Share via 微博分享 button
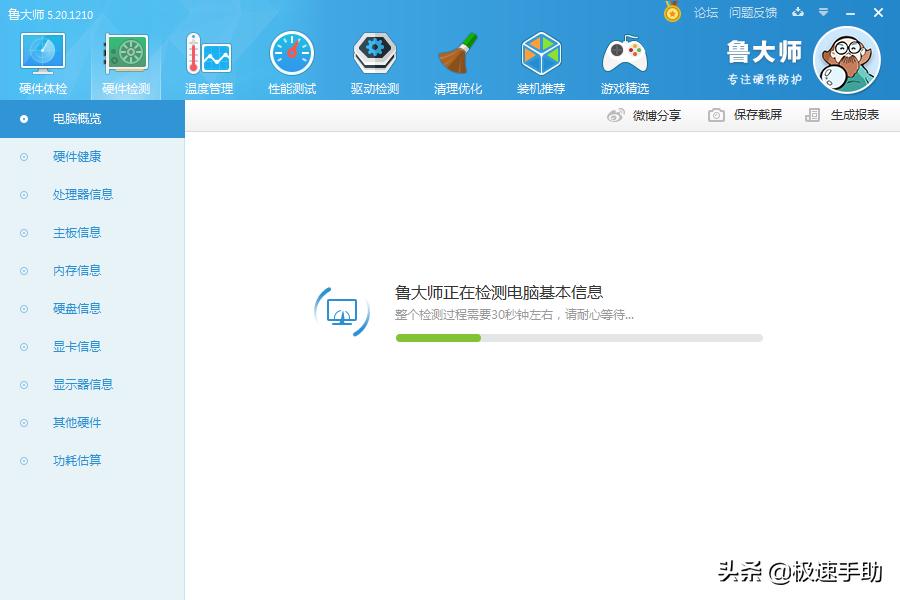The height and width of the screenshot is (600, 900). (x=655, y=115)
